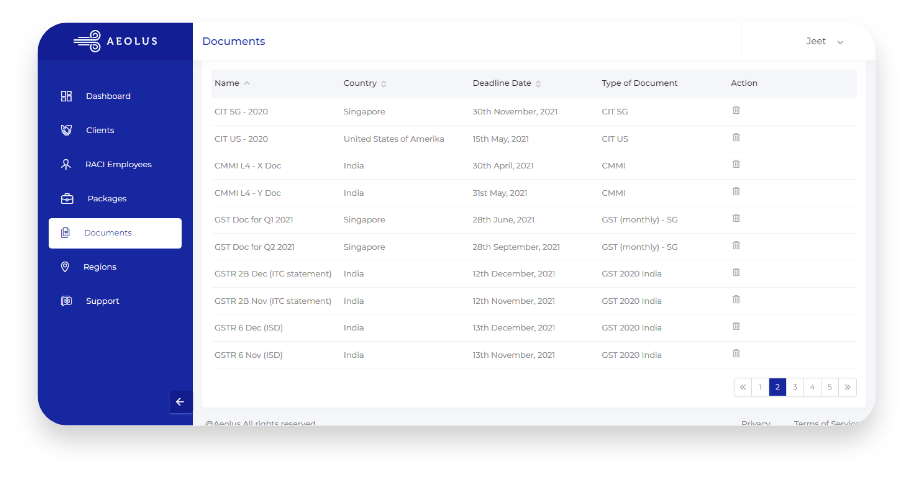Click the Documents page heading
This screenshot has height=478, width=913.
[x=233, y=41]
